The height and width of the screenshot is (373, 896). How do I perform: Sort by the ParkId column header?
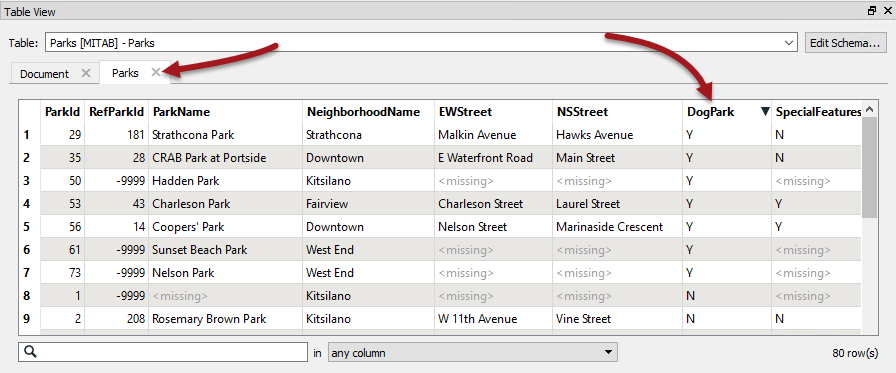(x=62, y=112)
